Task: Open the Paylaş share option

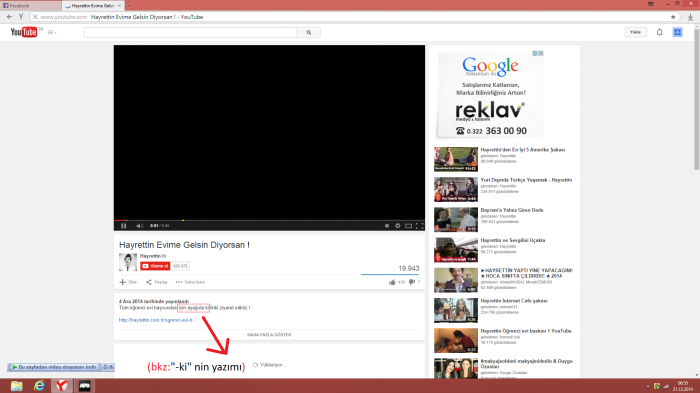Action: pos(157,282)
